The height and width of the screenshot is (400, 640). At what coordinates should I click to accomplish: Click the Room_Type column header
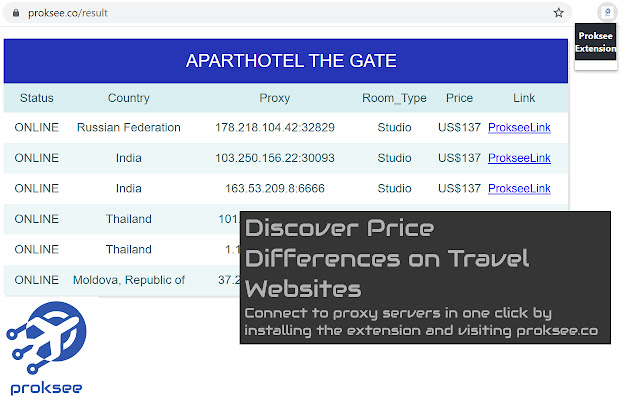394,98
